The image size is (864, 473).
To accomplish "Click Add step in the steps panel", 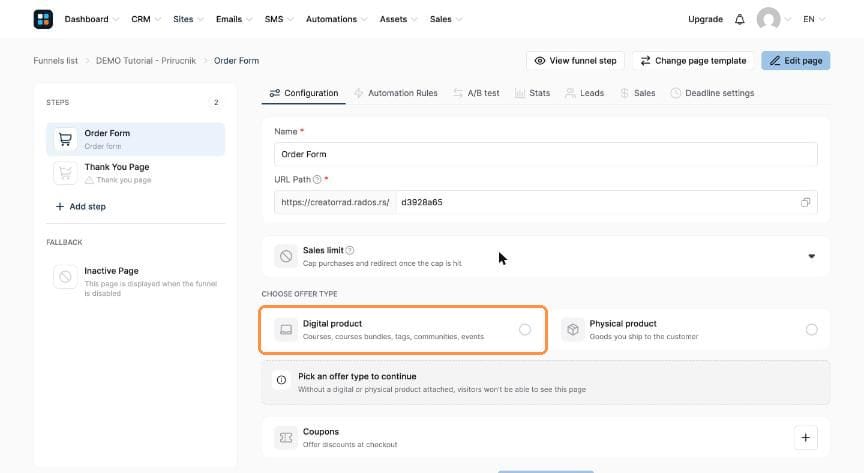I will point(80,207).
